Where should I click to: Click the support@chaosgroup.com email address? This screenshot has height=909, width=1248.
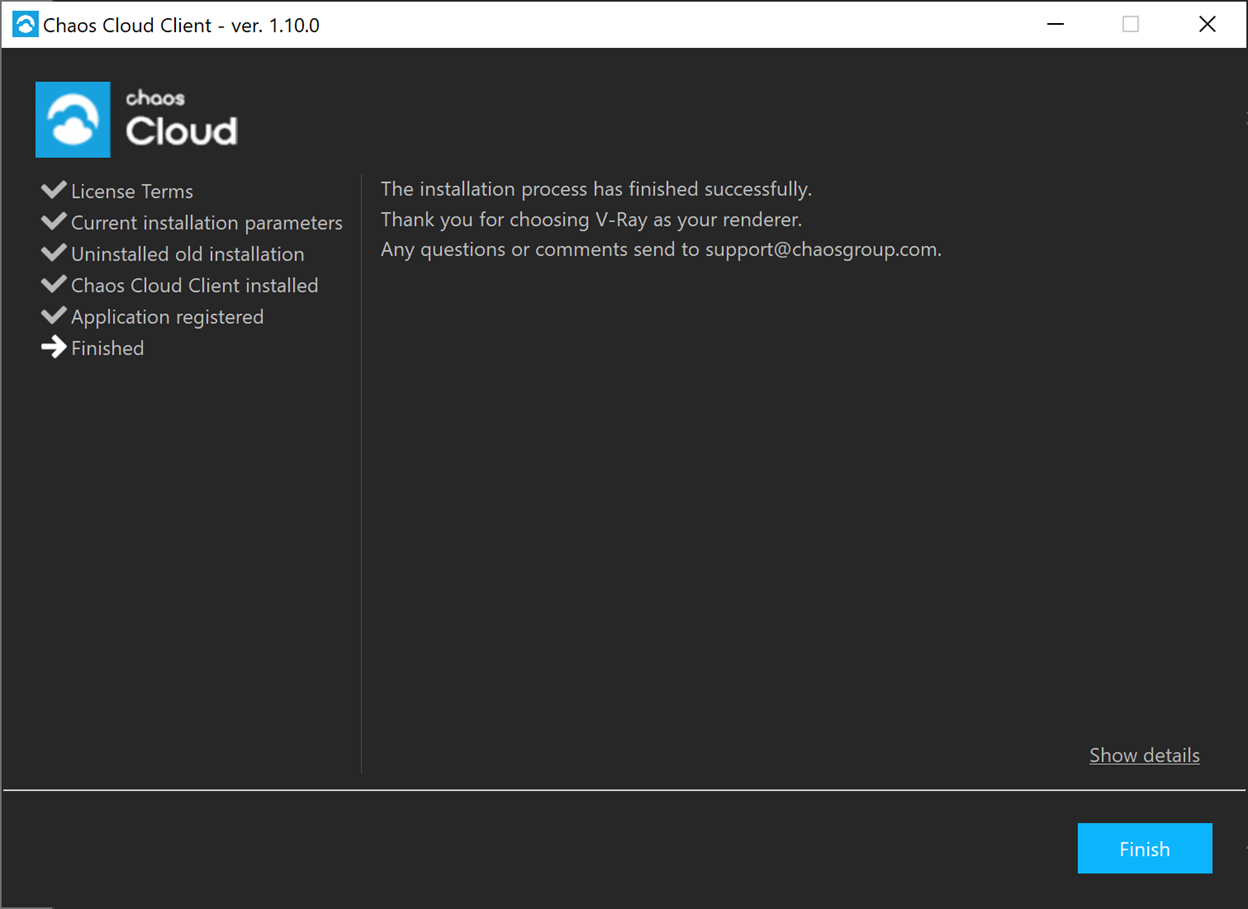pyautogui.click(x=821, y=249)
